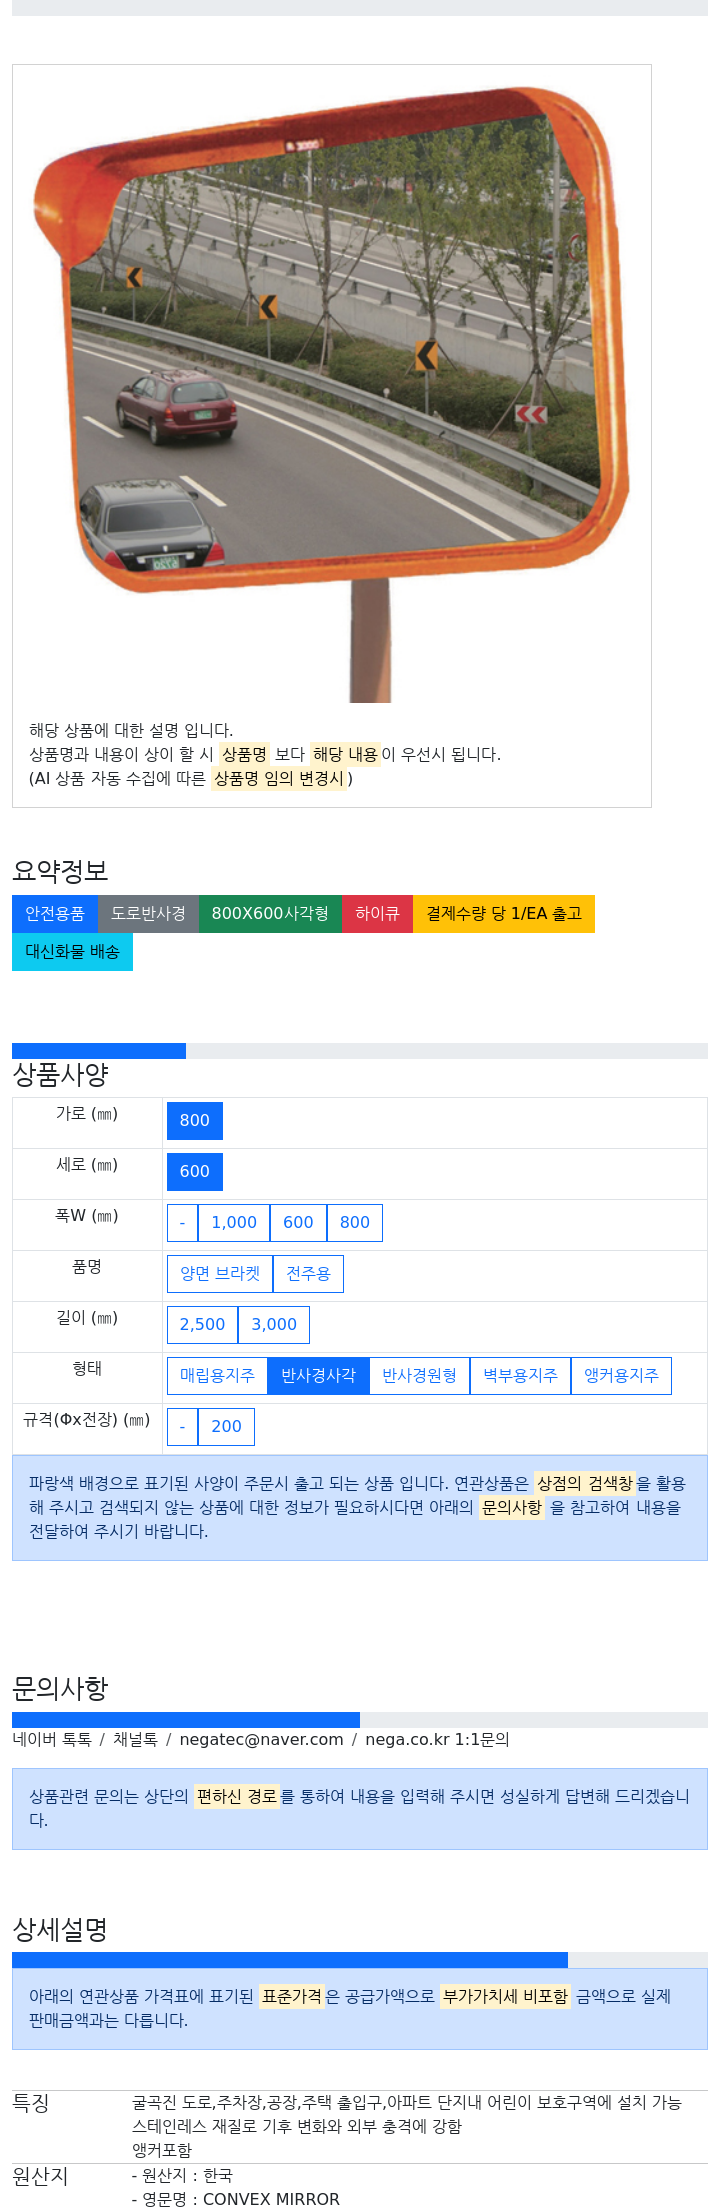The height and width of the screenshot is (2212, 720).
Task: Click the convex road mirror product image
Action: tap(331, 385)
